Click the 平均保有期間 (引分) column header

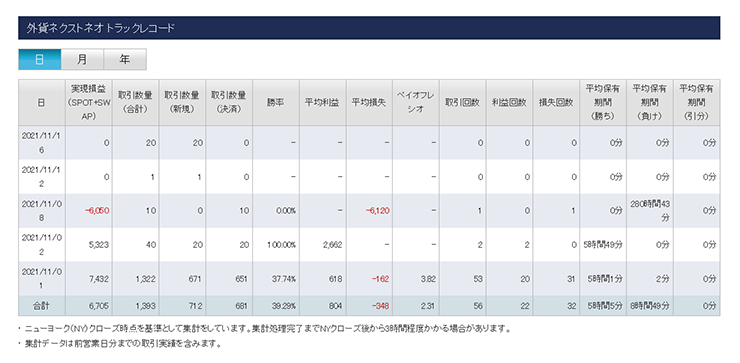click(697, 102)
